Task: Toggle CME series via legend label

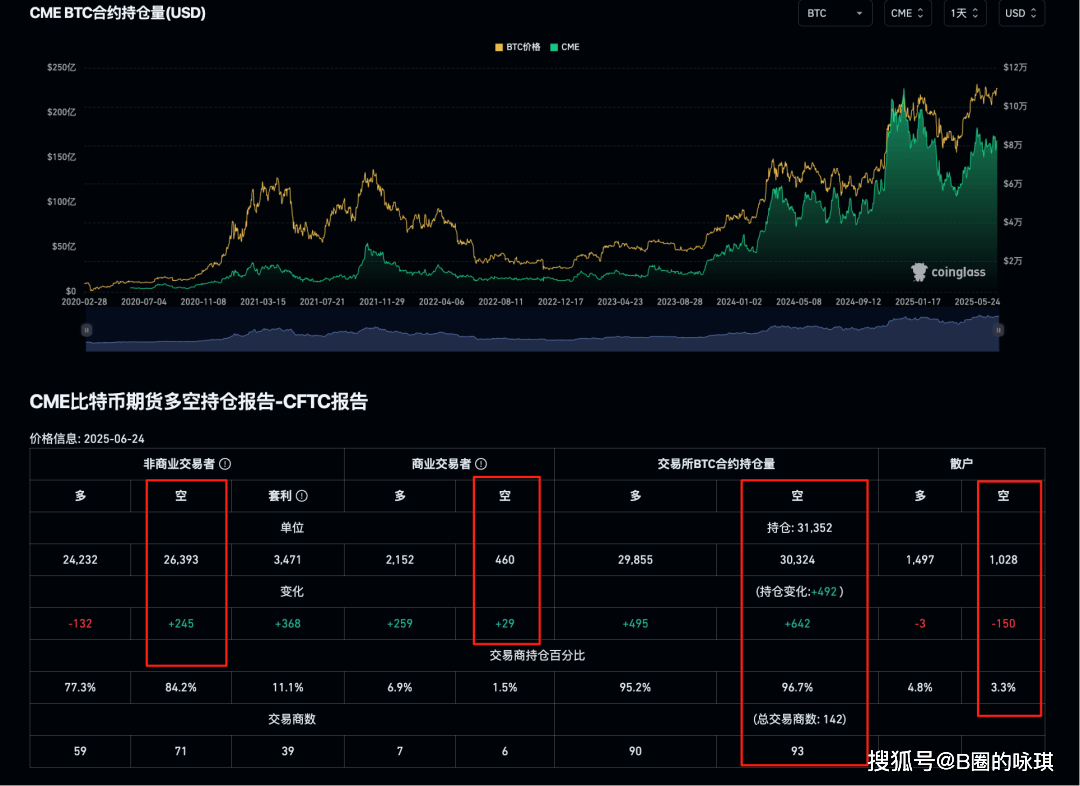Action: tap(570, 47)
